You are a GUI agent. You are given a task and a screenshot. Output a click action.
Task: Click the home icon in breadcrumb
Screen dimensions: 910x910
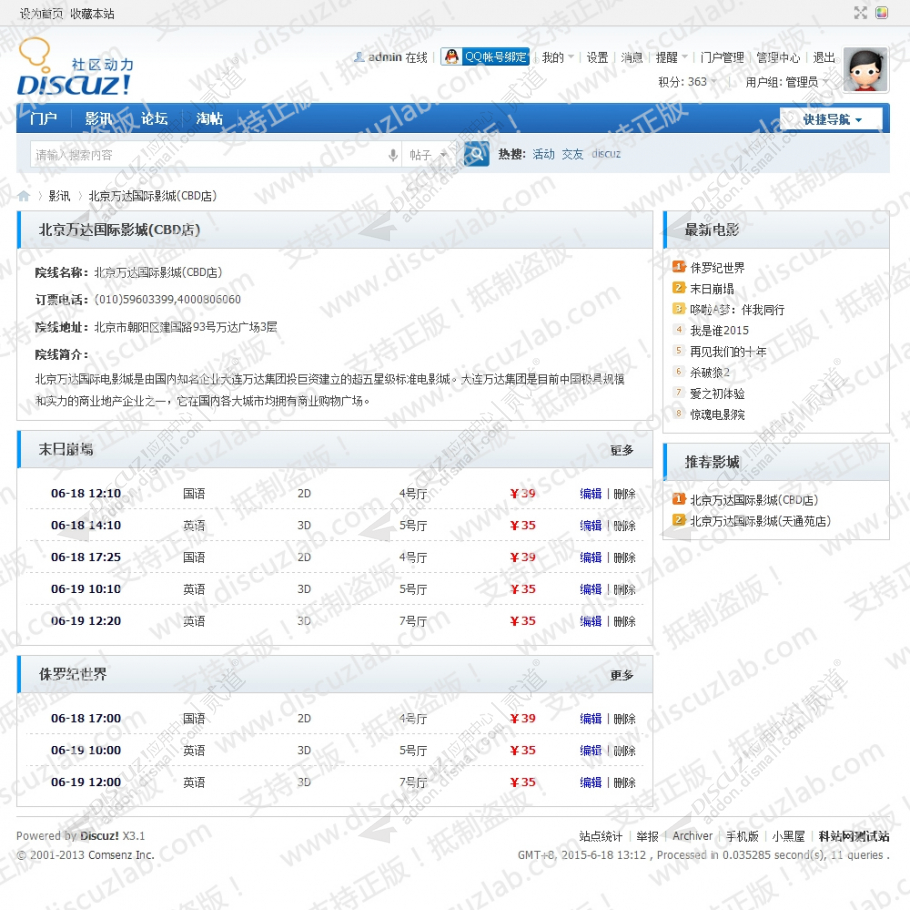(x=24, y=196)
